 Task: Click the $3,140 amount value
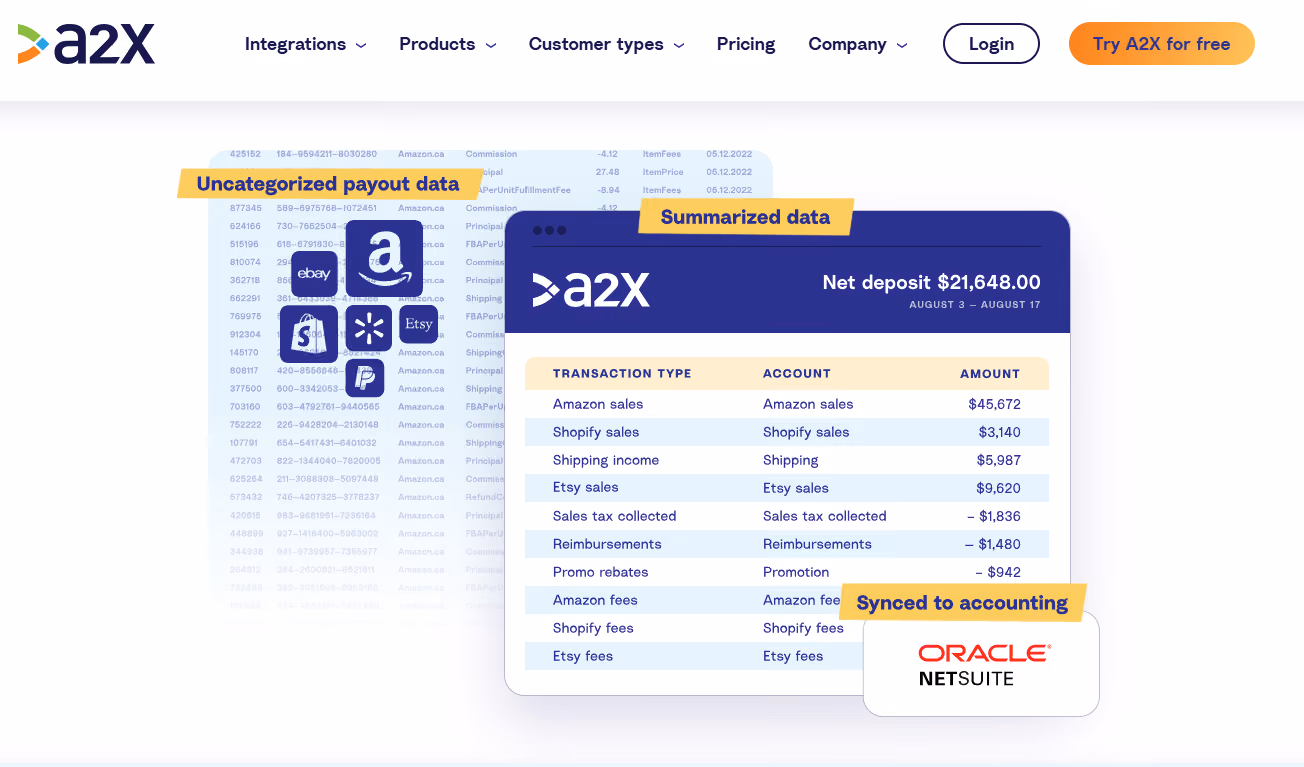[x=1000, y=432]
